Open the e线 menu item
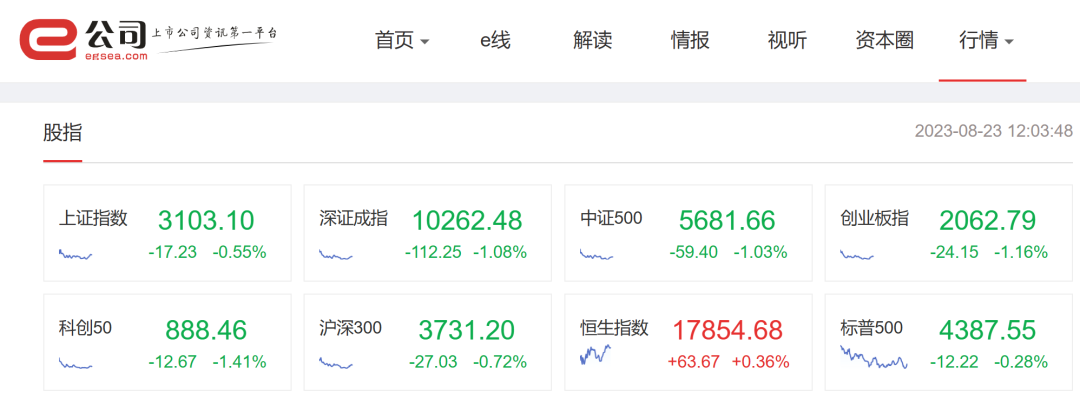Viewport: 1080px width, 399px height. pyautogui.click(x=495, y=40)
